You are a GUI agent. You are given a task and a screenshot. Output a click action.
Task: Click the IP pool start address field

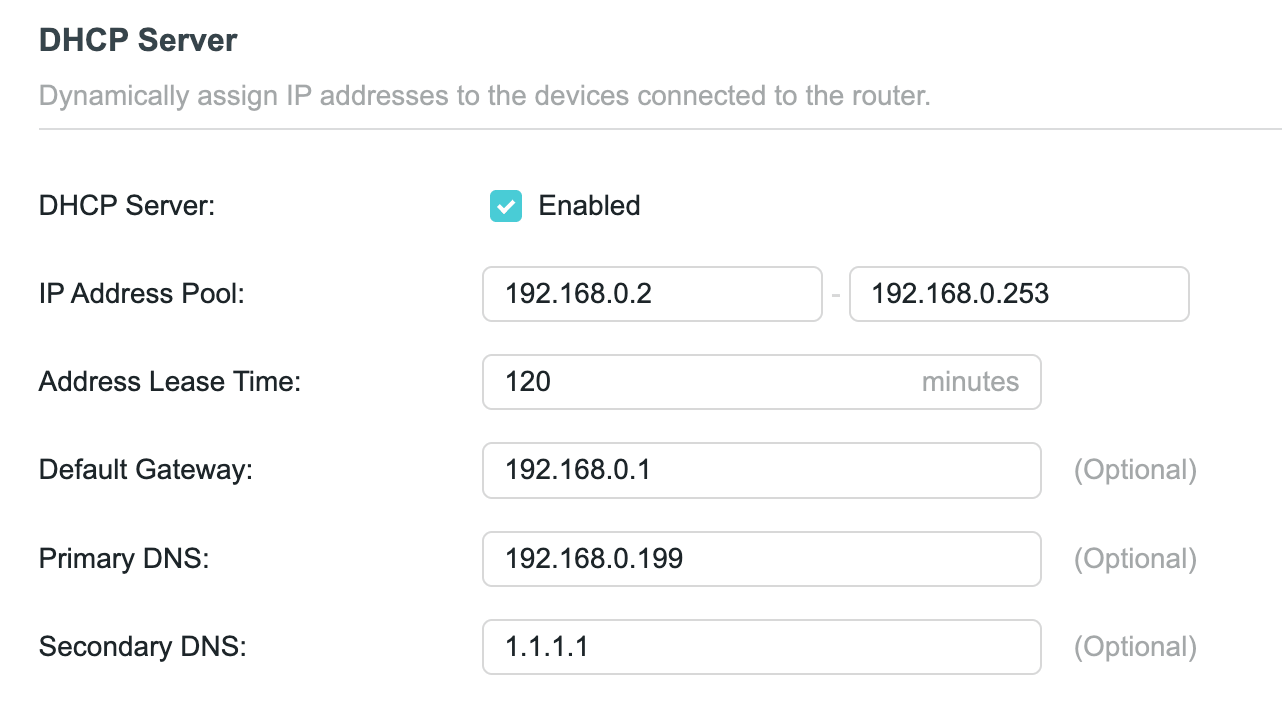pyautogui.click(x=652, y=294)
